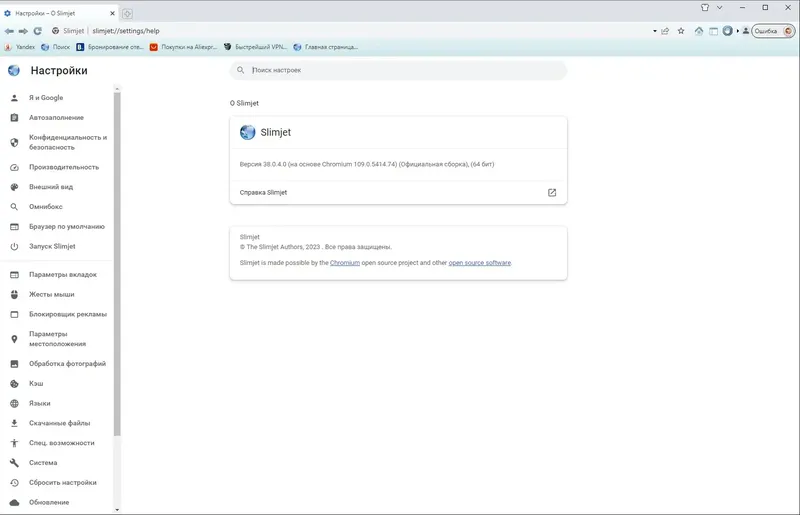The image size is (800, 515).
Task: Go forward with the forward arrow
Action: (23, 31)
